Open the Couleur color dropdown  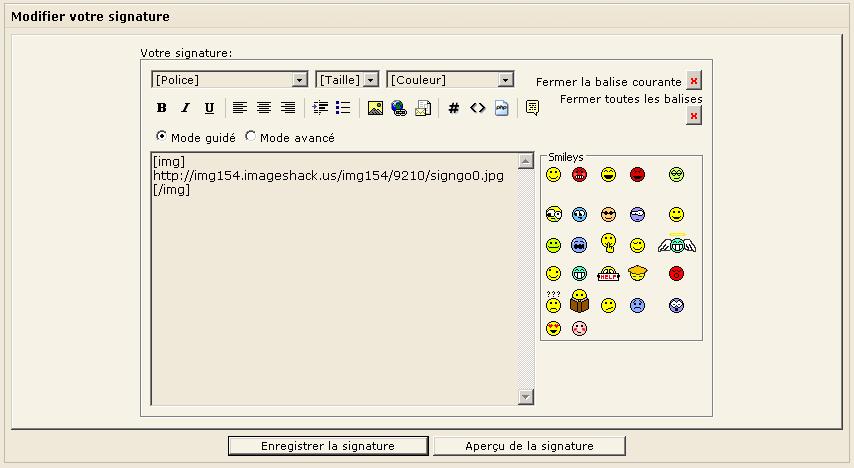click(450, 80)
